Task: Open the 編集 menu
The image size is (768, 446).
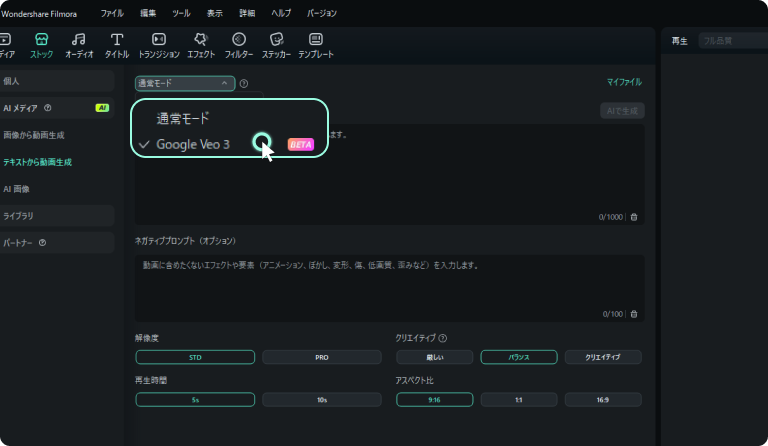Action: click(x=148, y=13)
